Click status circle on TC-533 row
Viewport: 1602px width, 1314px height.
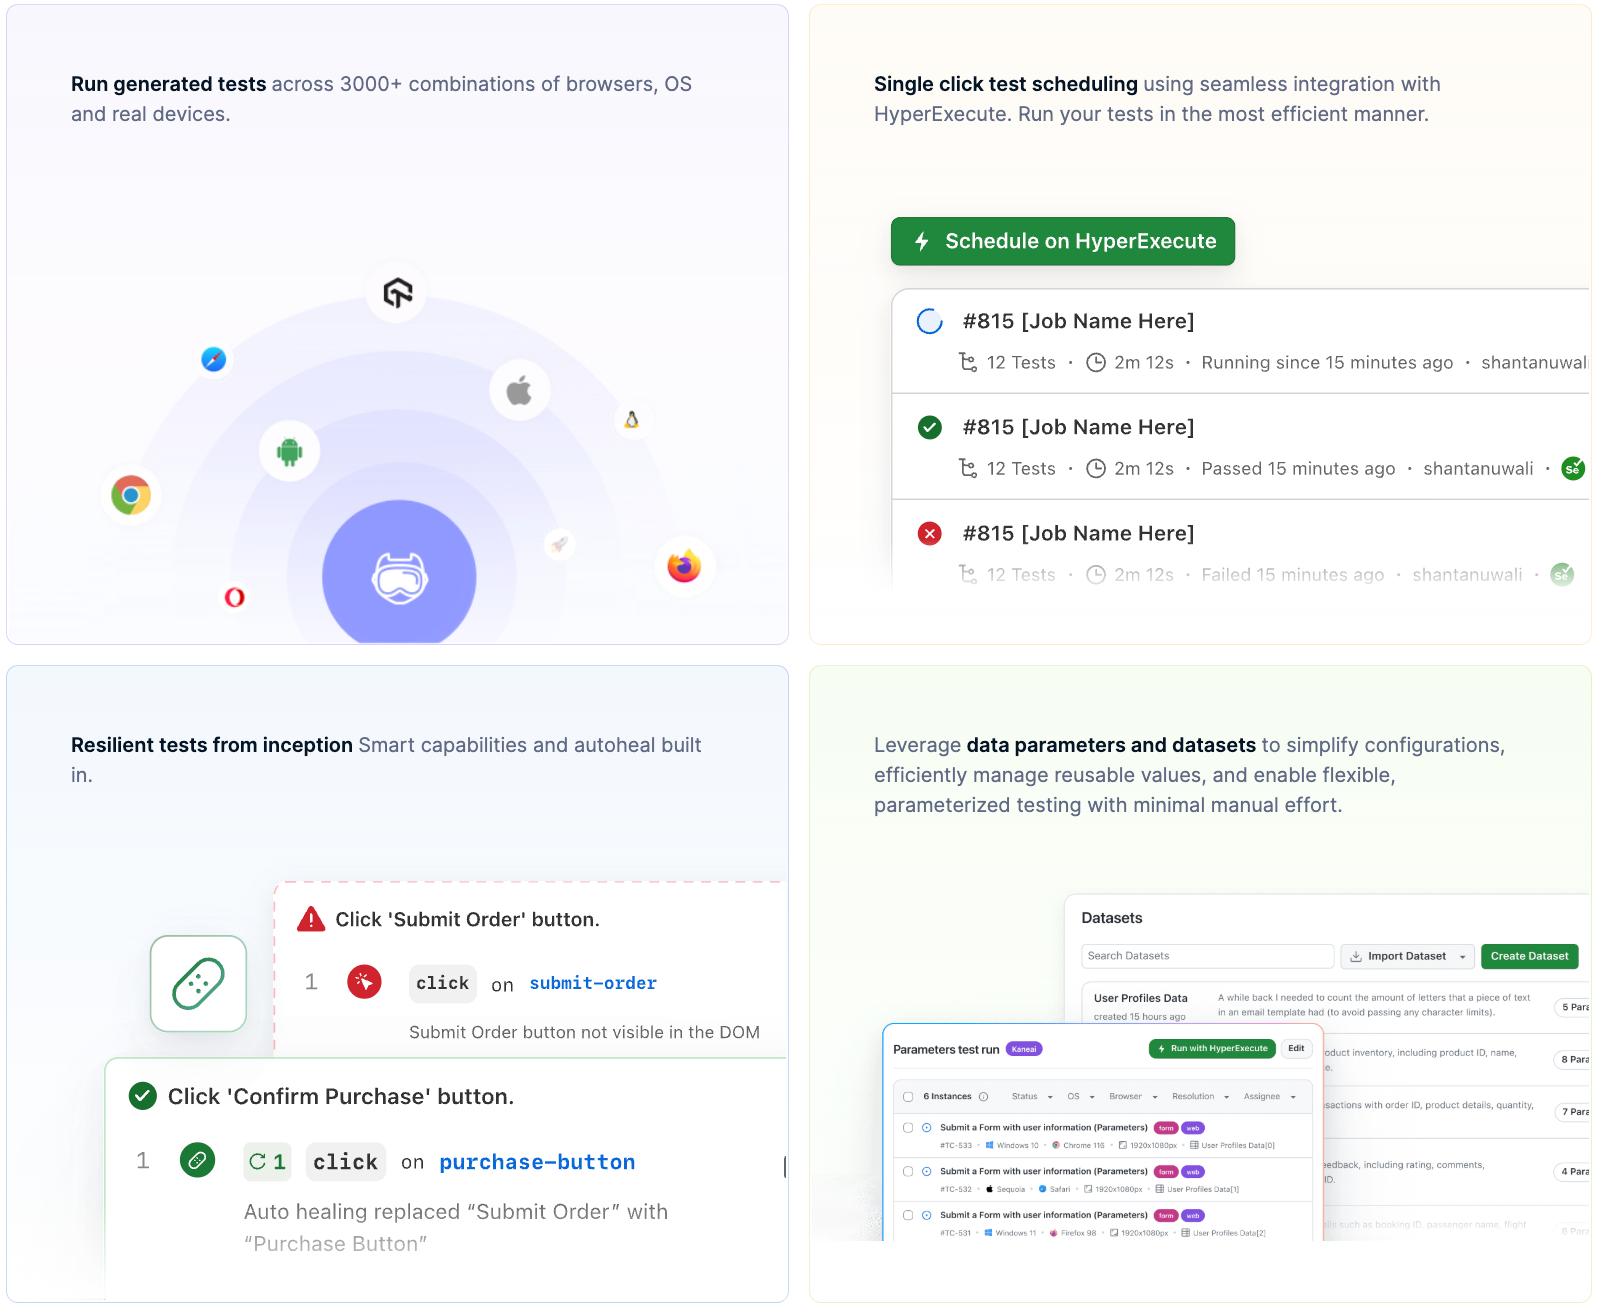click(x=926, y=1127)
